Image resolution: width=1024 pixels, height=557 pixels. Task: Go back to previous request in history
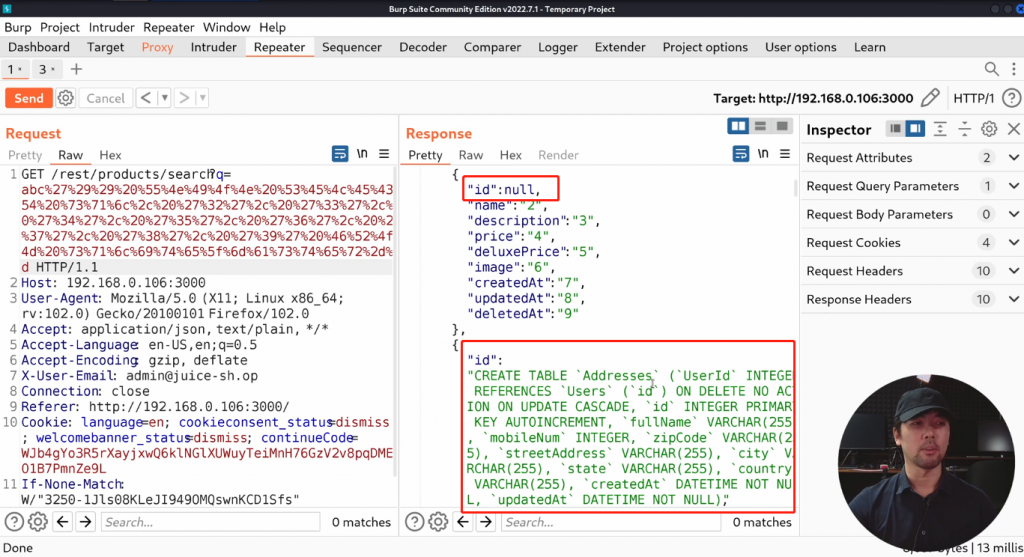pyautogui.click(x=146, y=98)
